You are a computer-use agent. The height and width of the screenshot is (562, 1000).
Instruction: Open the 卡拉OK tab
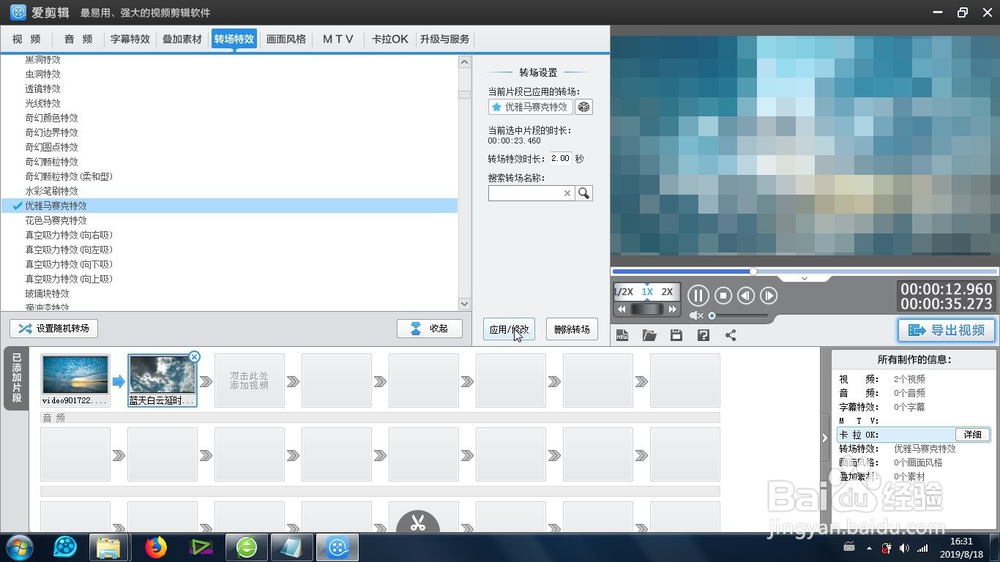[x=390, y=39]
